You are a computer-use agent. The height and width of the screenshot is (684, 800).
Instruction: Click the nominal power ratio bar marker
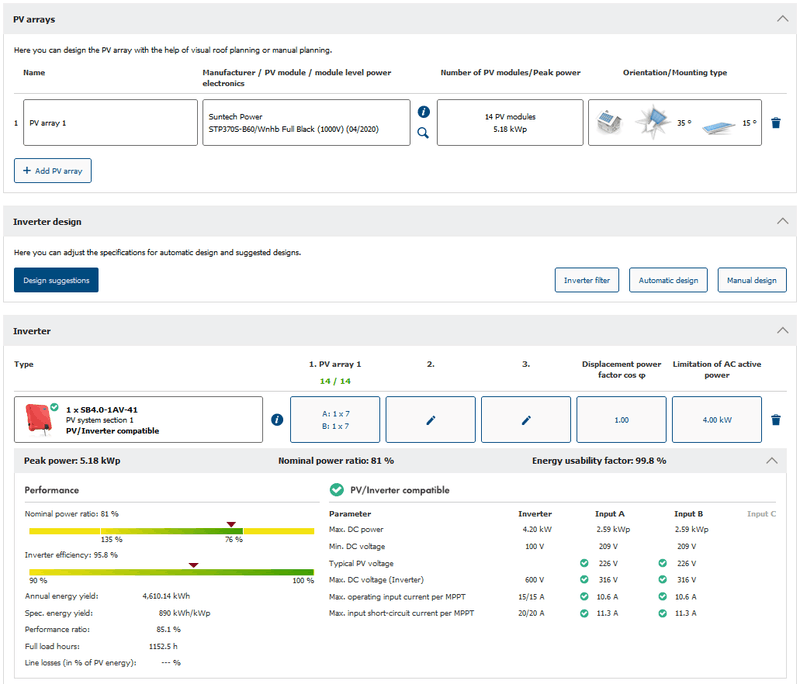pyautogui.click(x=231, y=524)
